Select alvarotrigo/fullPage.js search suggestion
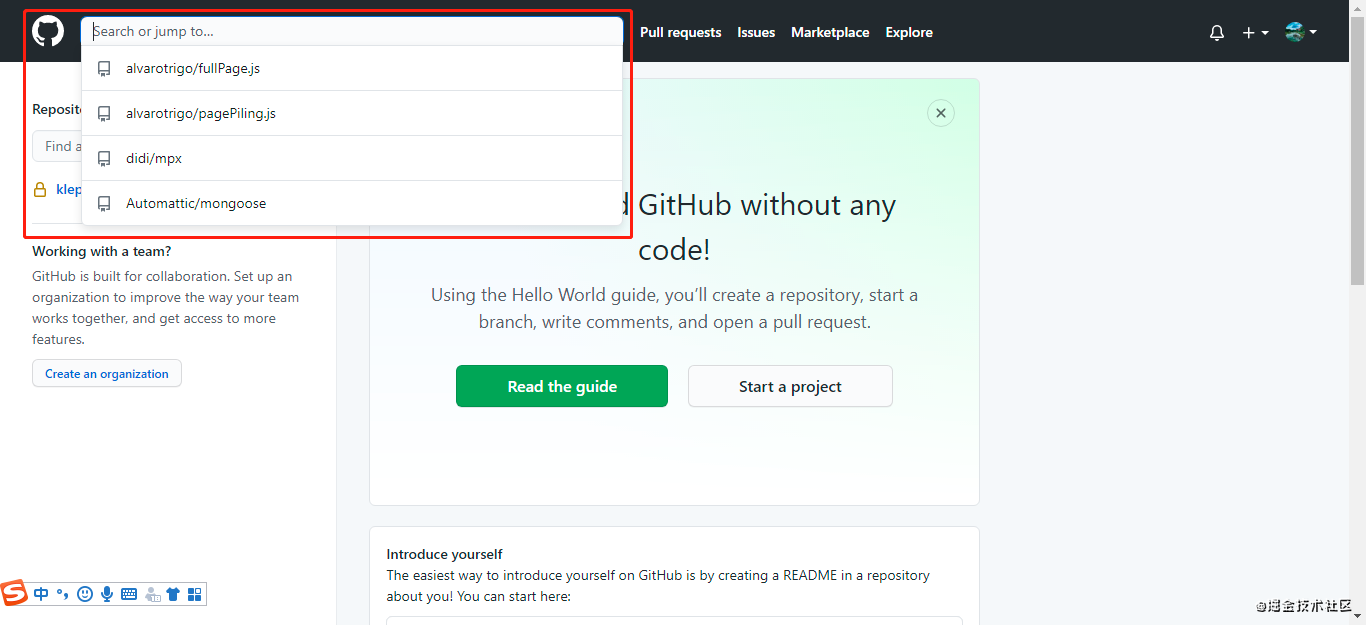 click(x=352, y=69)
